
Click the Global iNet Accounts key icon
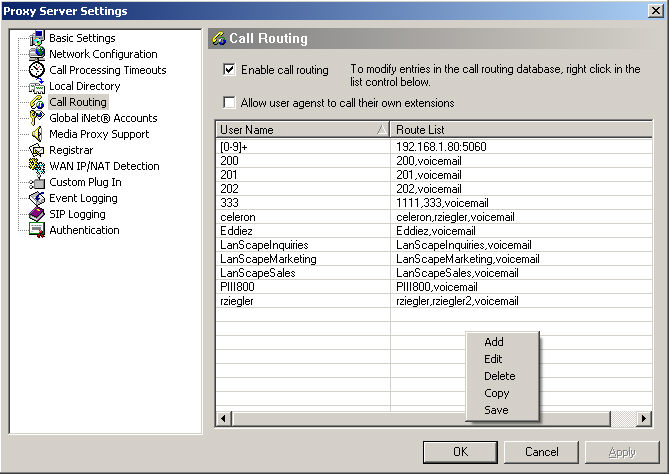tap(37, 118)
